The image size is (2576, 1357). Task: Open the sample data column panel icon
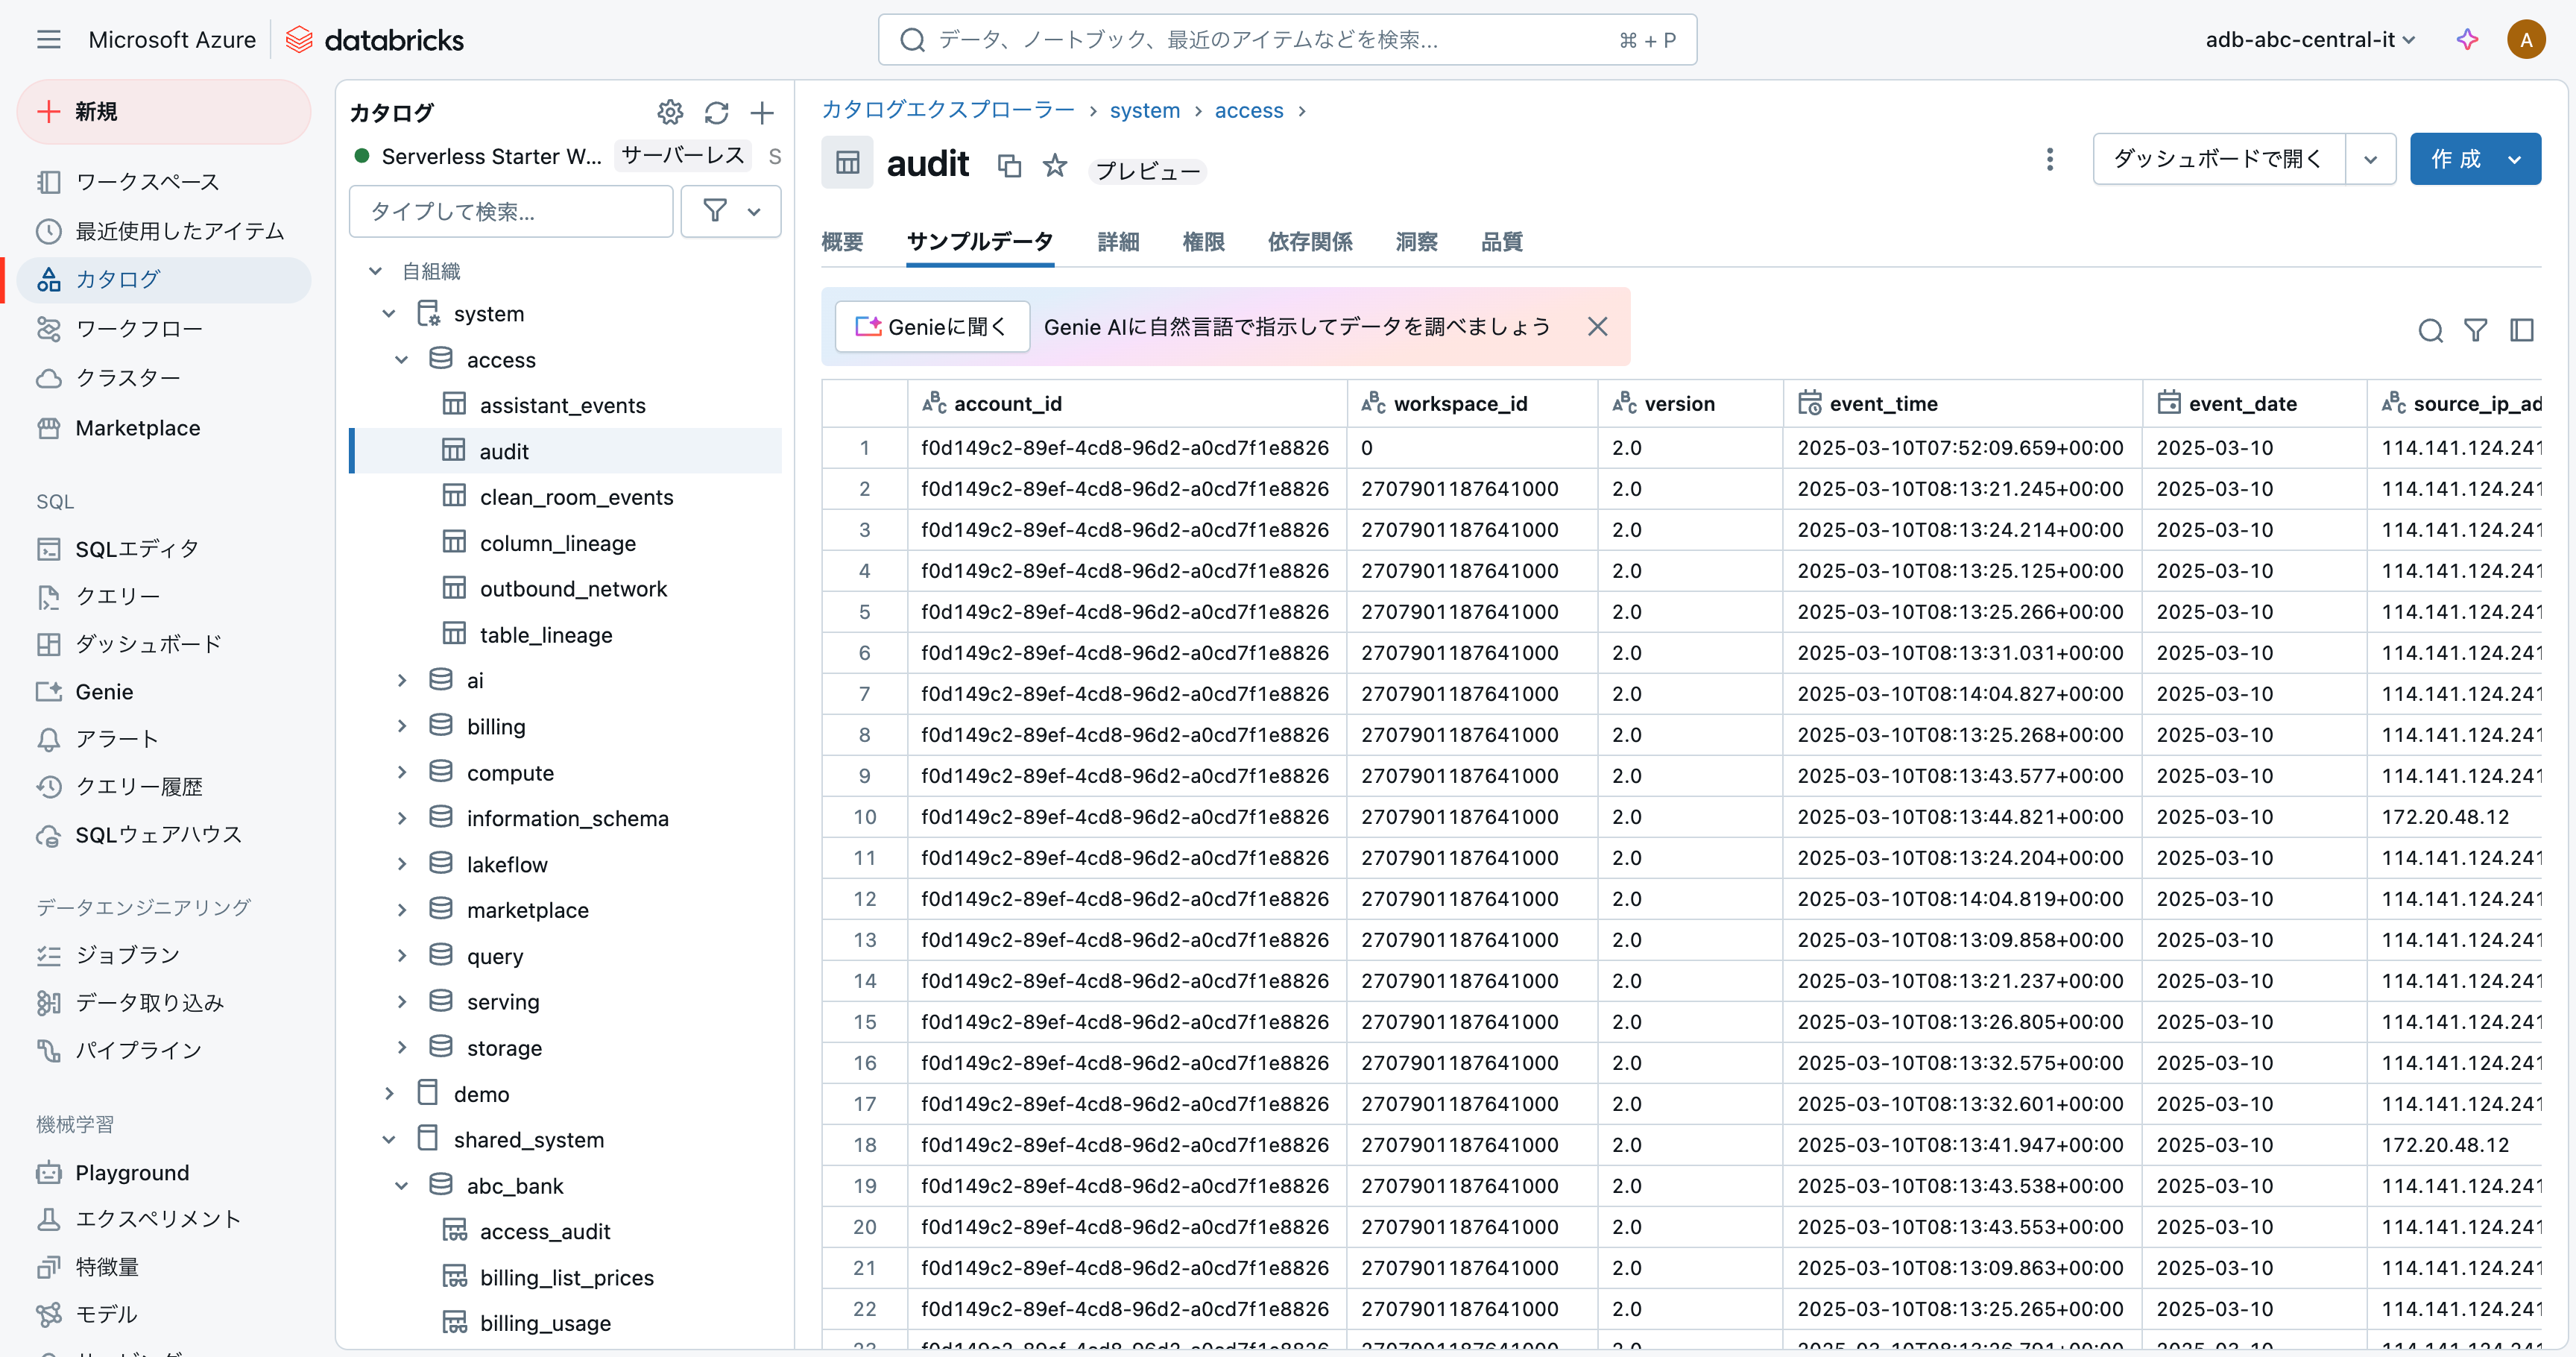2521,331
